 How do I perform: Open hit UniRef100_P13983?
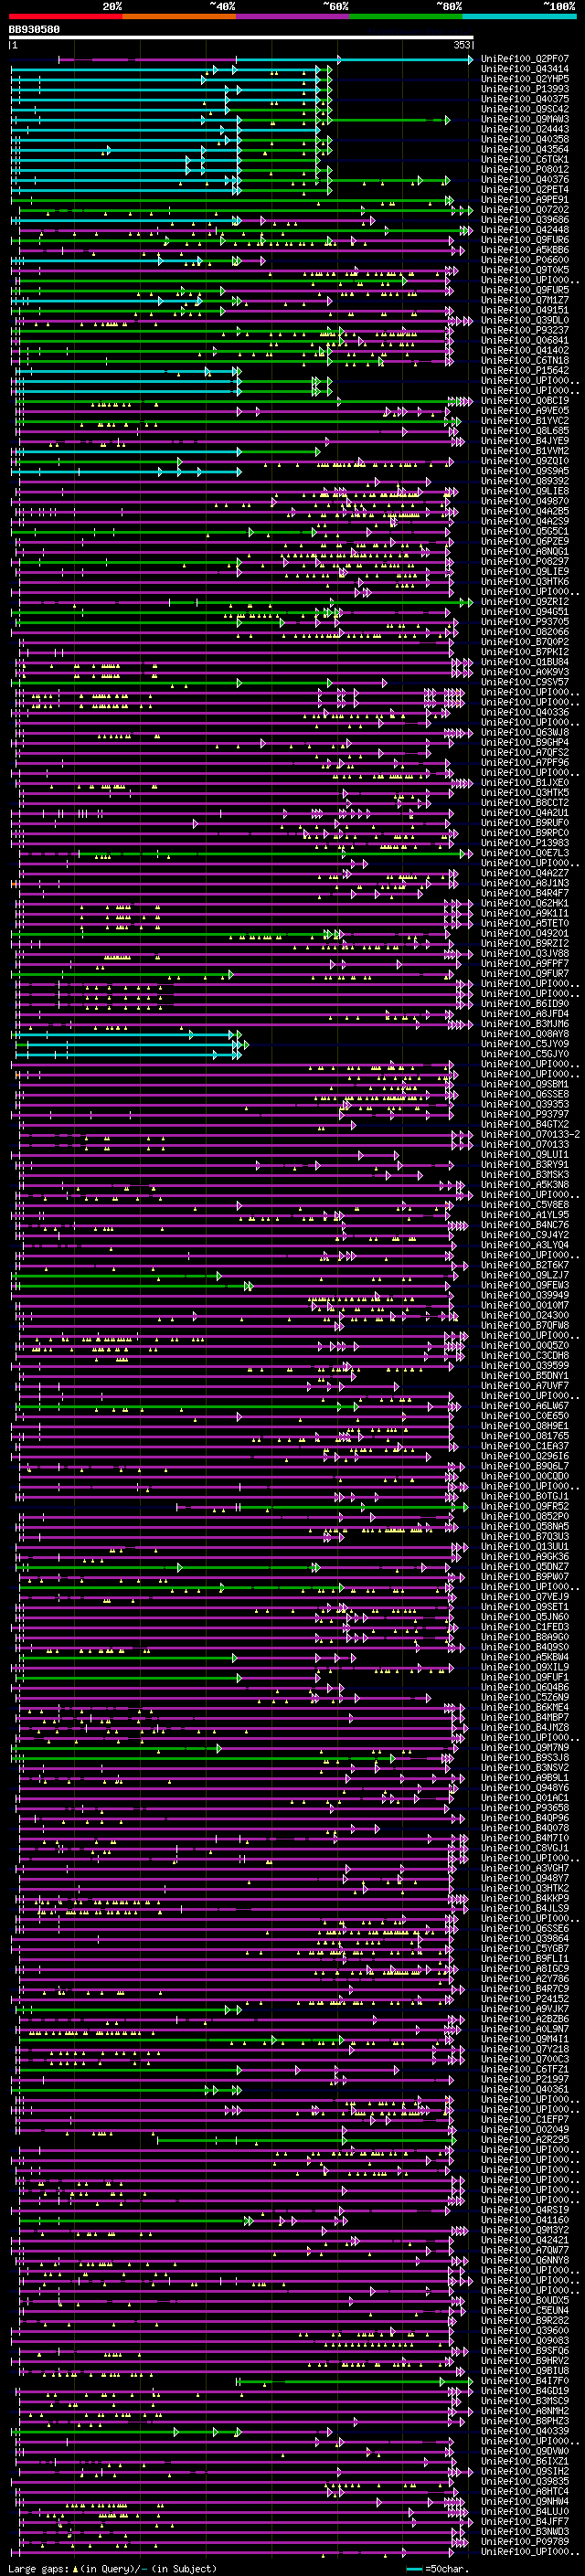coord(524,843)
